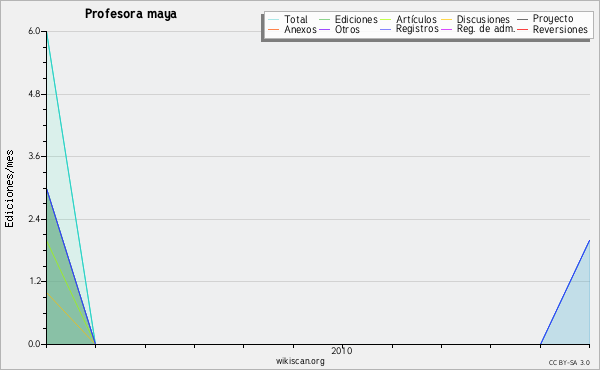Select the 'Total' legend entry

coord(296,19)
